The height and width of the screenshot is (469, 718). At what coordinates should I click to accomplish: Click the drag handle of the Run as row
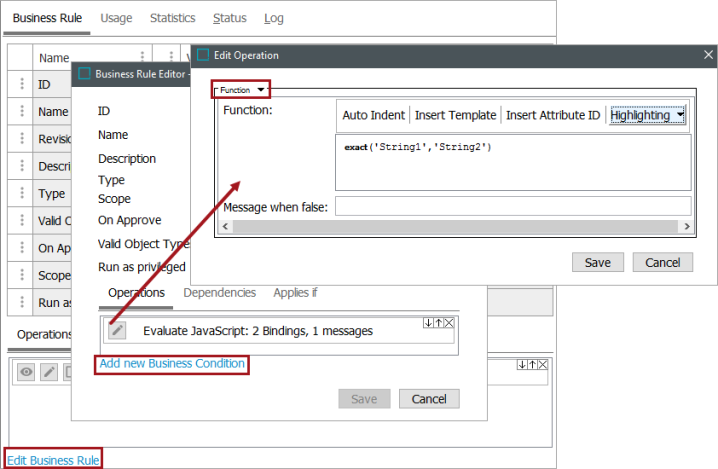pyautogui.click(x=22, y=302)
